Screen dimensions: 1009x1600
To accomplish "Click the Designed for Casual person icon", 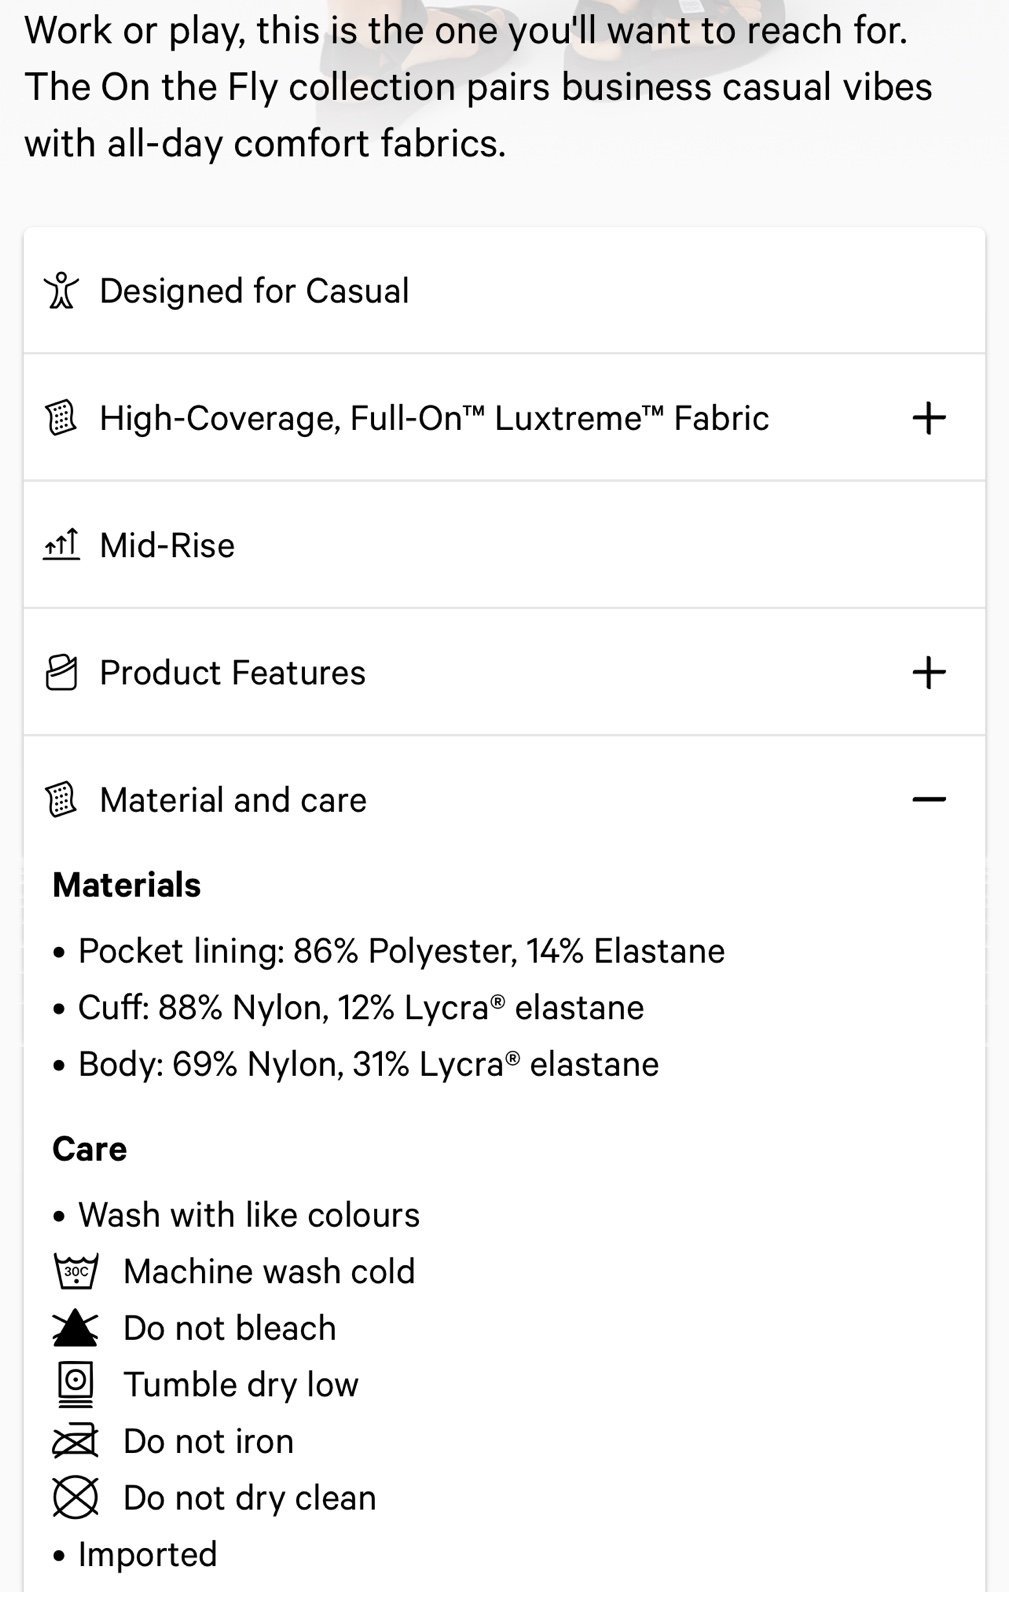I will tap(61, 290).
